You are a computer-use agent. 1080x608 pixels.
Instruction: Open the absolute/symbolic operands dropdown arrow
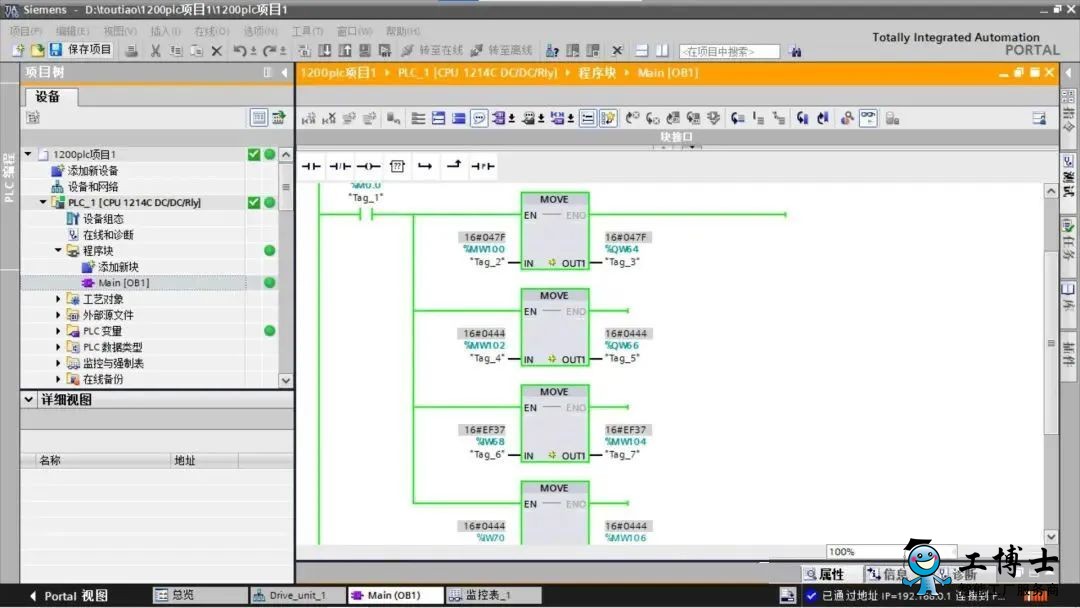[x=512, y=119]
